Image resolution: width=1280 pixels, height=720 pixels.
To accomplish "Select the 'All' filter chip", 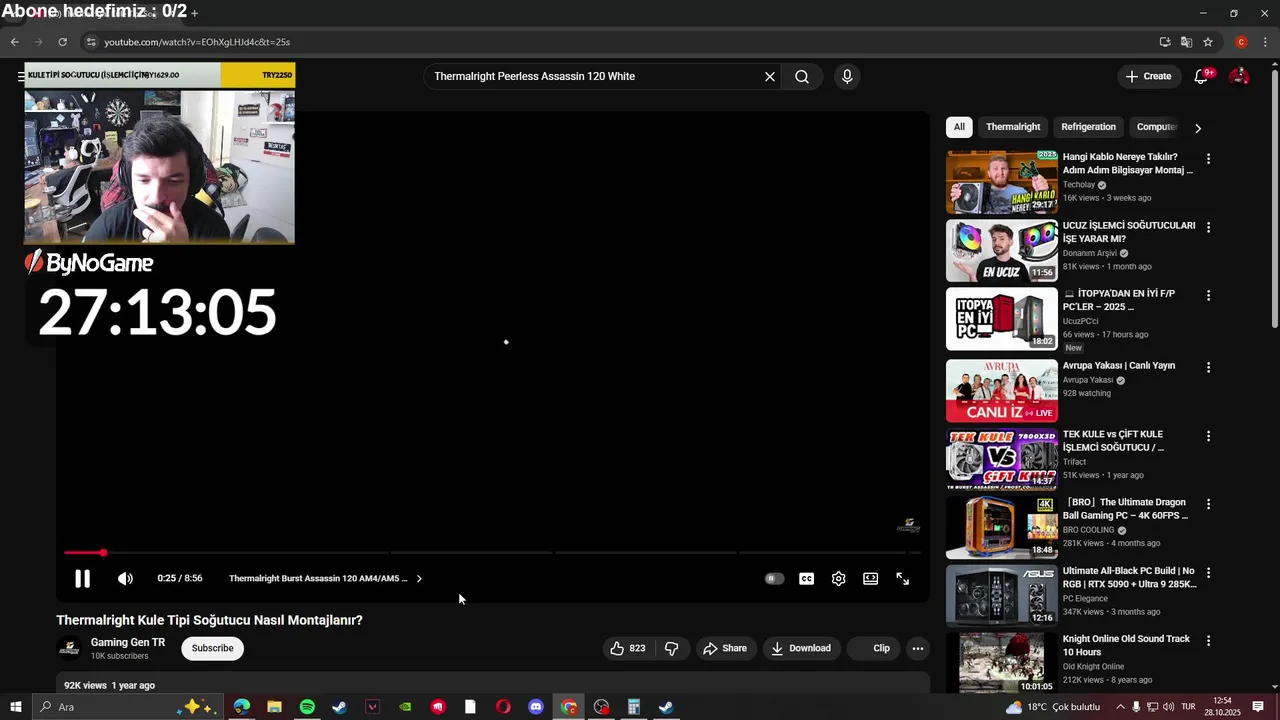I will coord(959,127).
